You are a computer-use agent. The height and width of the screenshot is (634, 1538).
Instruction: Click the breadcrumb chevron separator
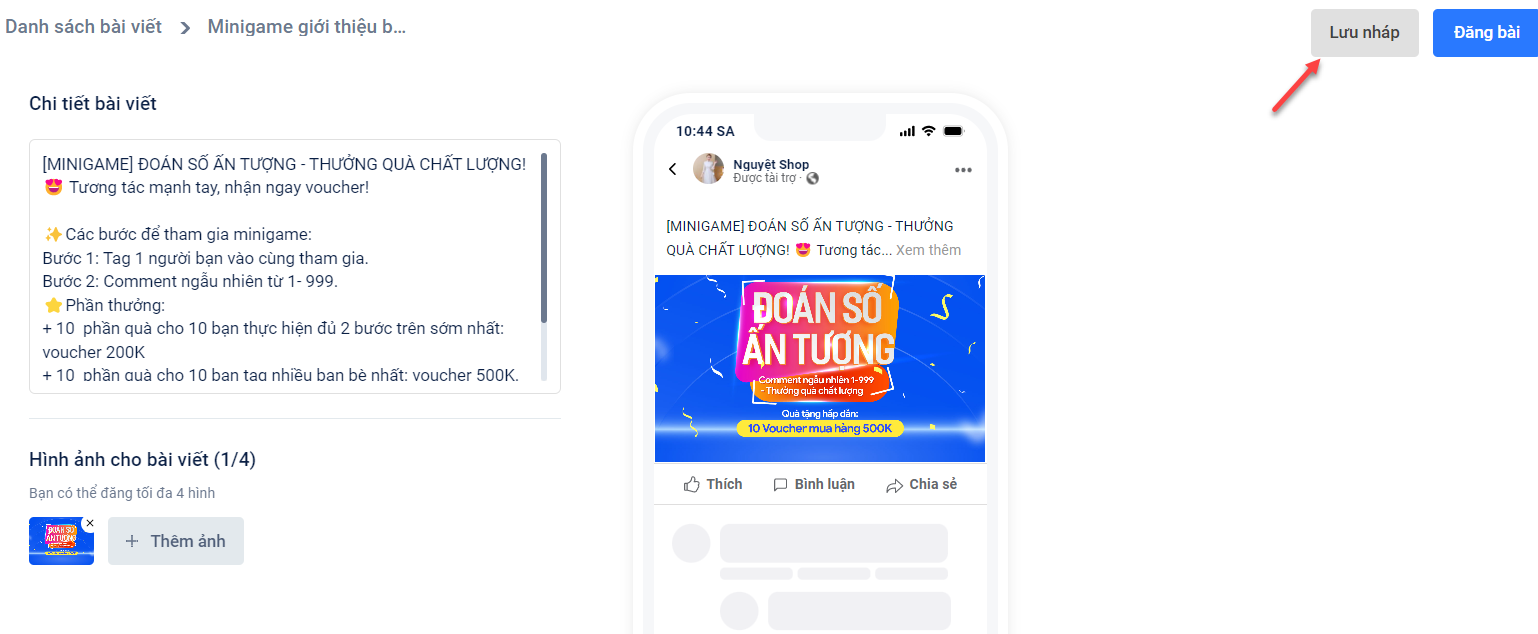185,28
